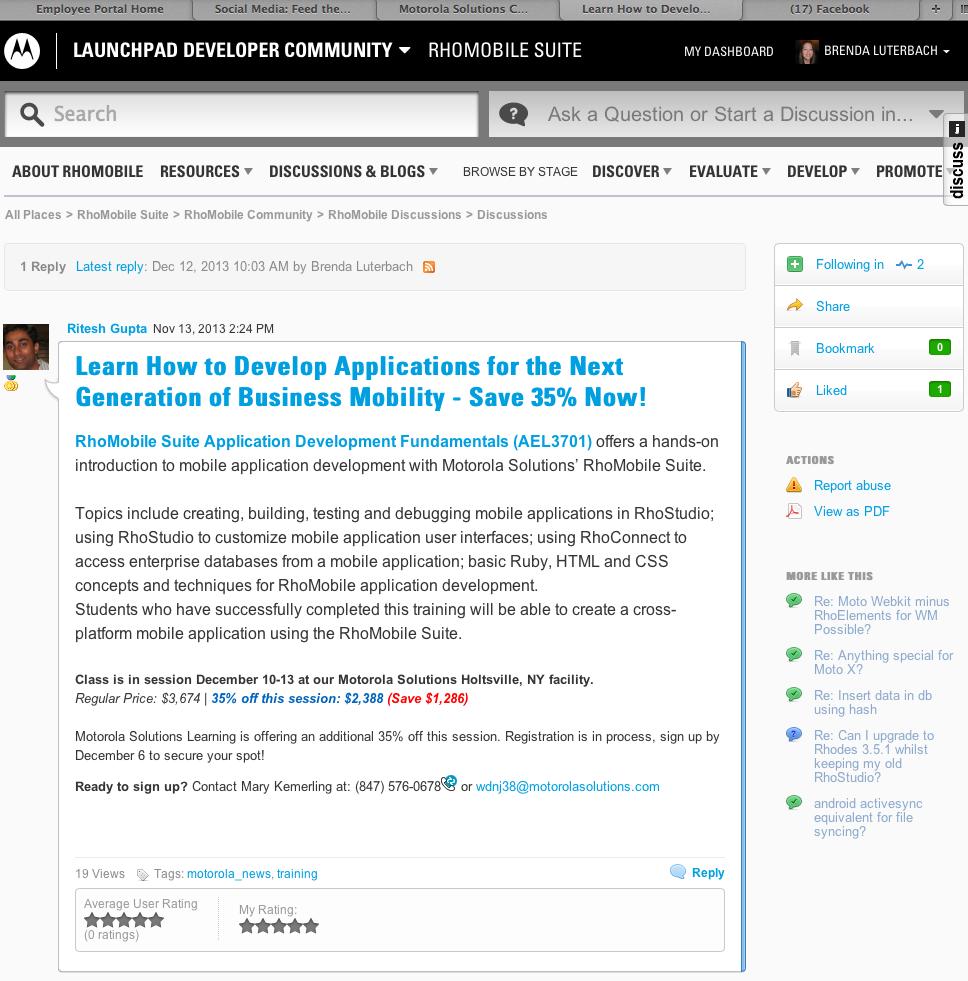Viewport: 968px width, 981px height.
Task: Open RhoMobile Community breadcrumb
Action: [x=248, y=215]
